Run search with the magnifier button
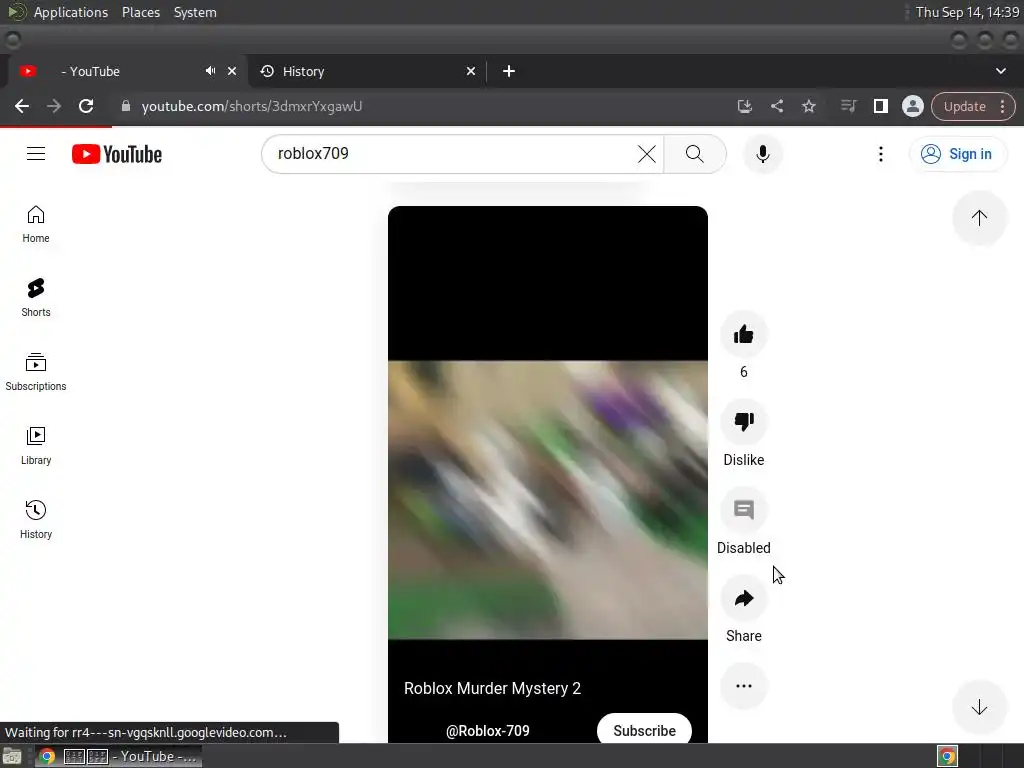This screenshot has height=768, width=1024. [695, 154]
